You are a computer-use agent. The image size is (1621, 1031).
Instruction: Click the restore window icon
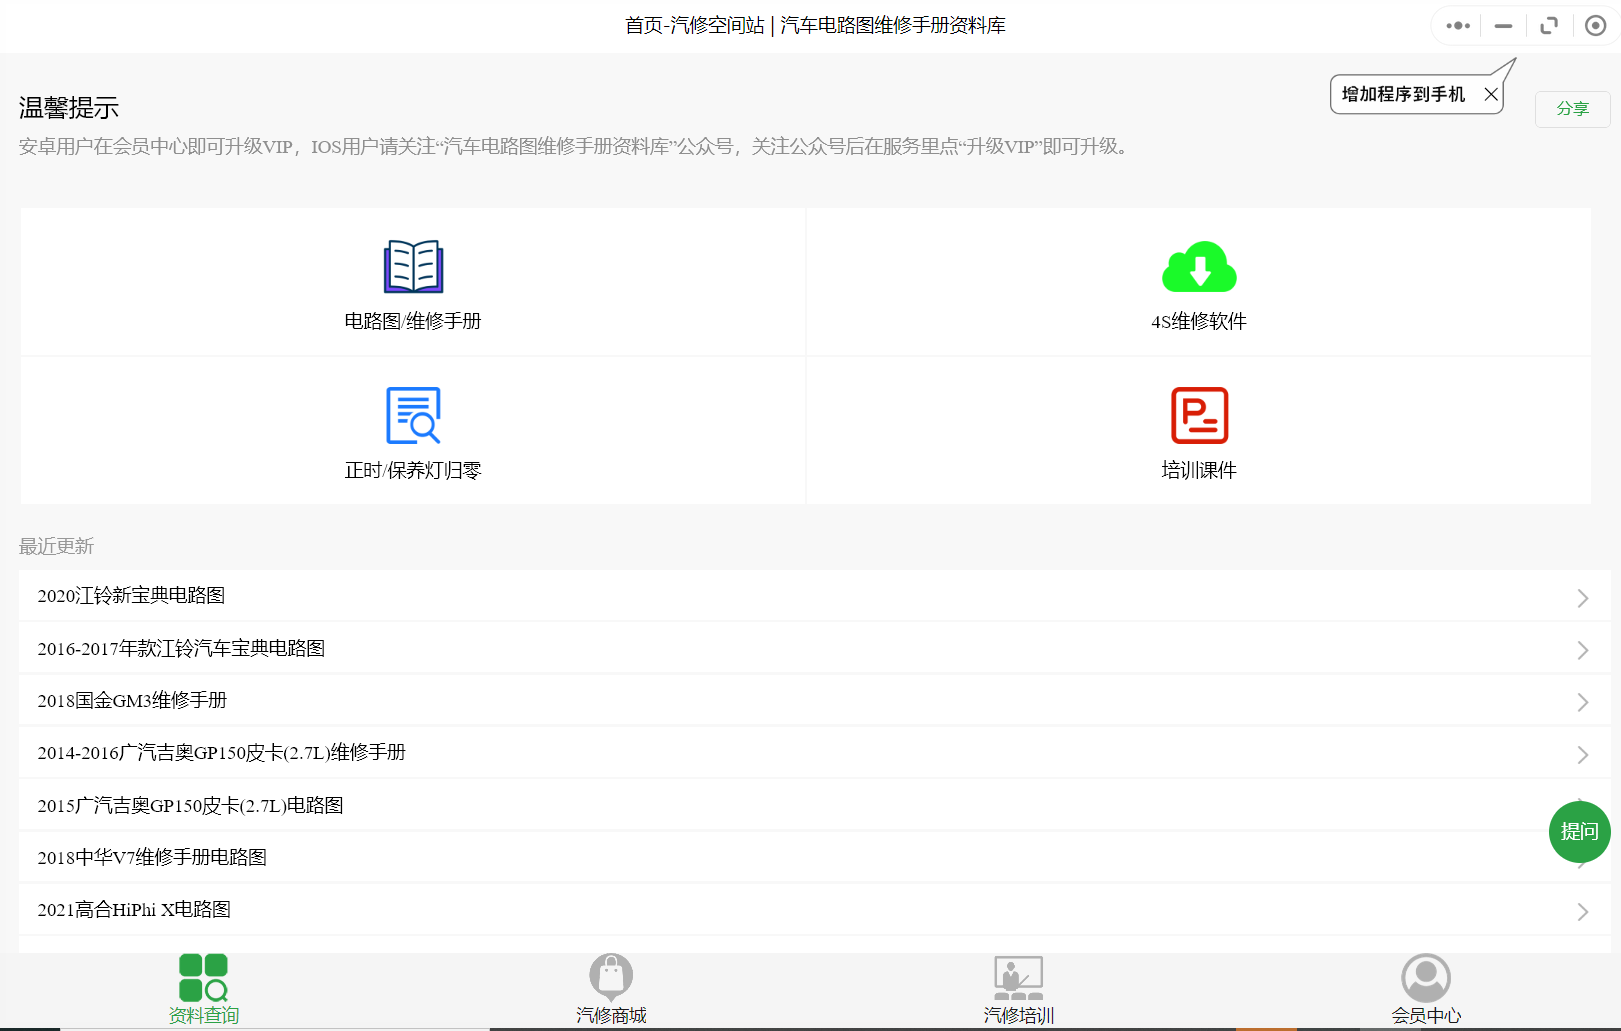pos(1549,26)
